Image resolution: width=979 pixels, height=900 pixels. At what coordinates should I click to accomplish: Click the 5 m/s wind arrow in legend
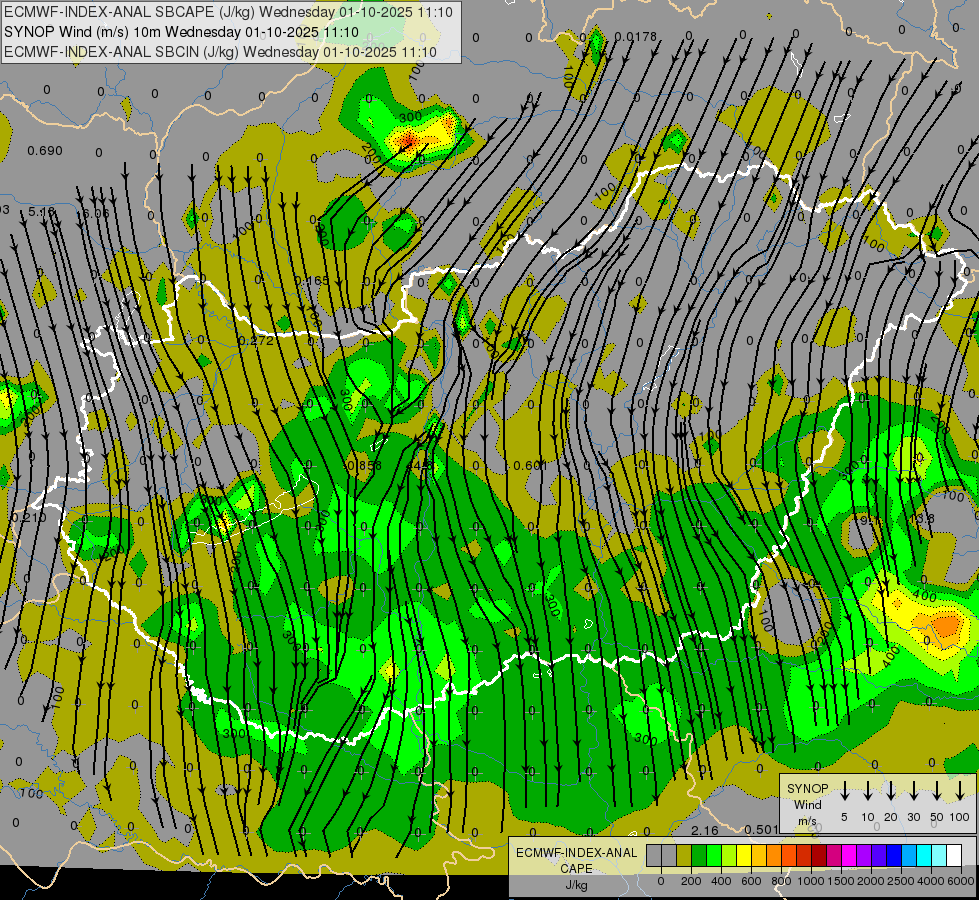[x=844, y=791]
